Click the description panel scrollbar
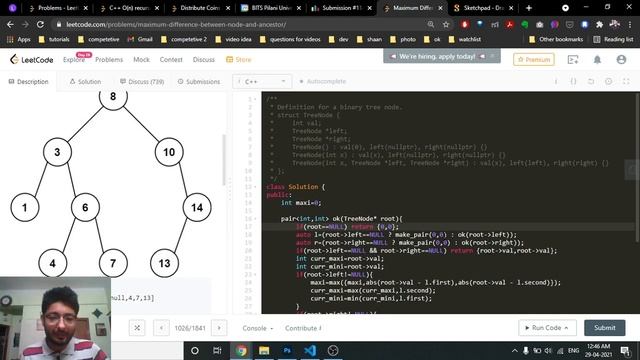Image resolution: width=640 pixels, height=360 pixels. click(x=224, y=159)
